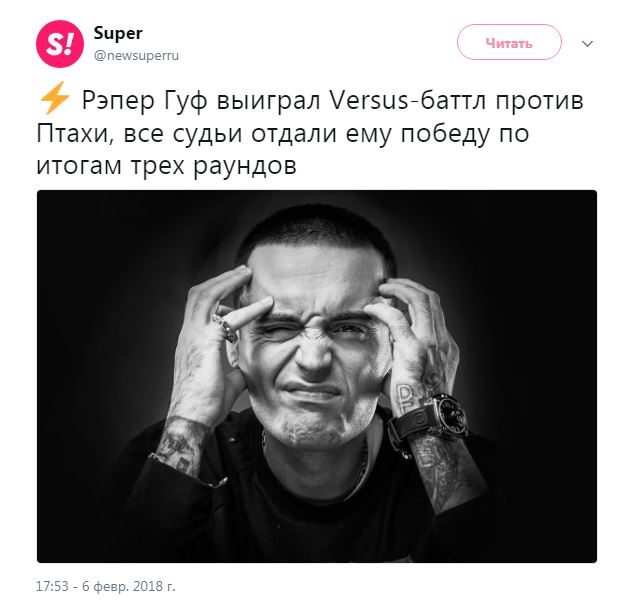Open the Super display name link
This screenshot has height=600, width=628.
(118, 33)
